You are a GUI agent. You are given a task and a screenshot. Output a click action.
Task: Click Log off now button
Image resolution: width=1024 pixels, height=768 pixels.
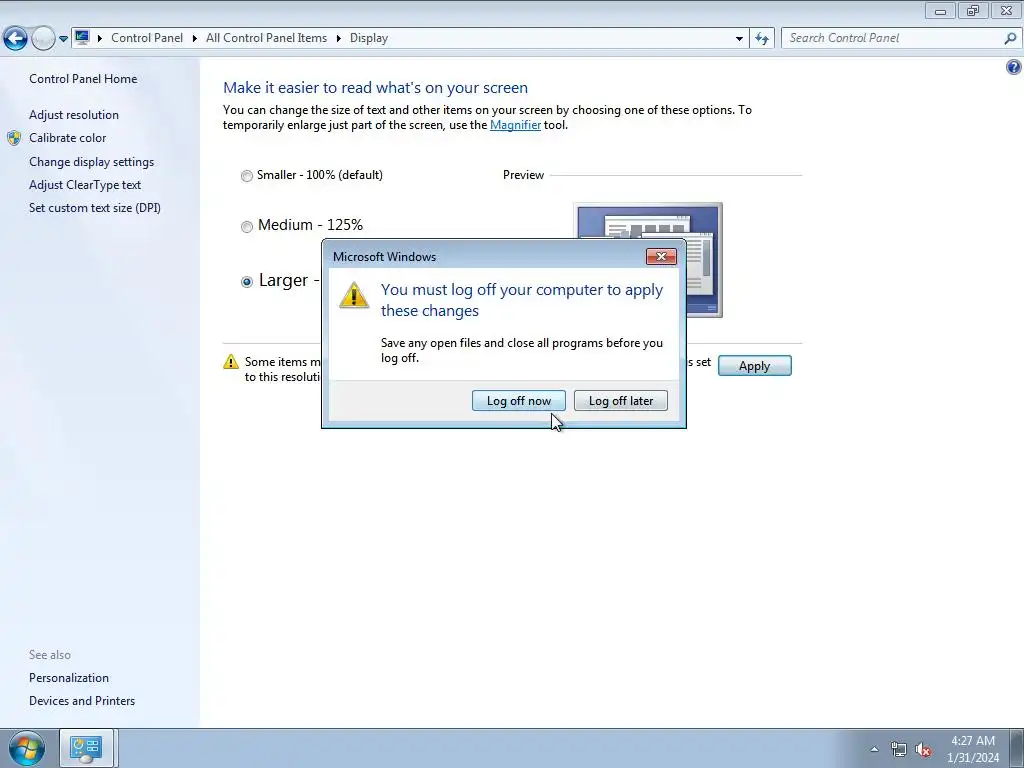519,401
